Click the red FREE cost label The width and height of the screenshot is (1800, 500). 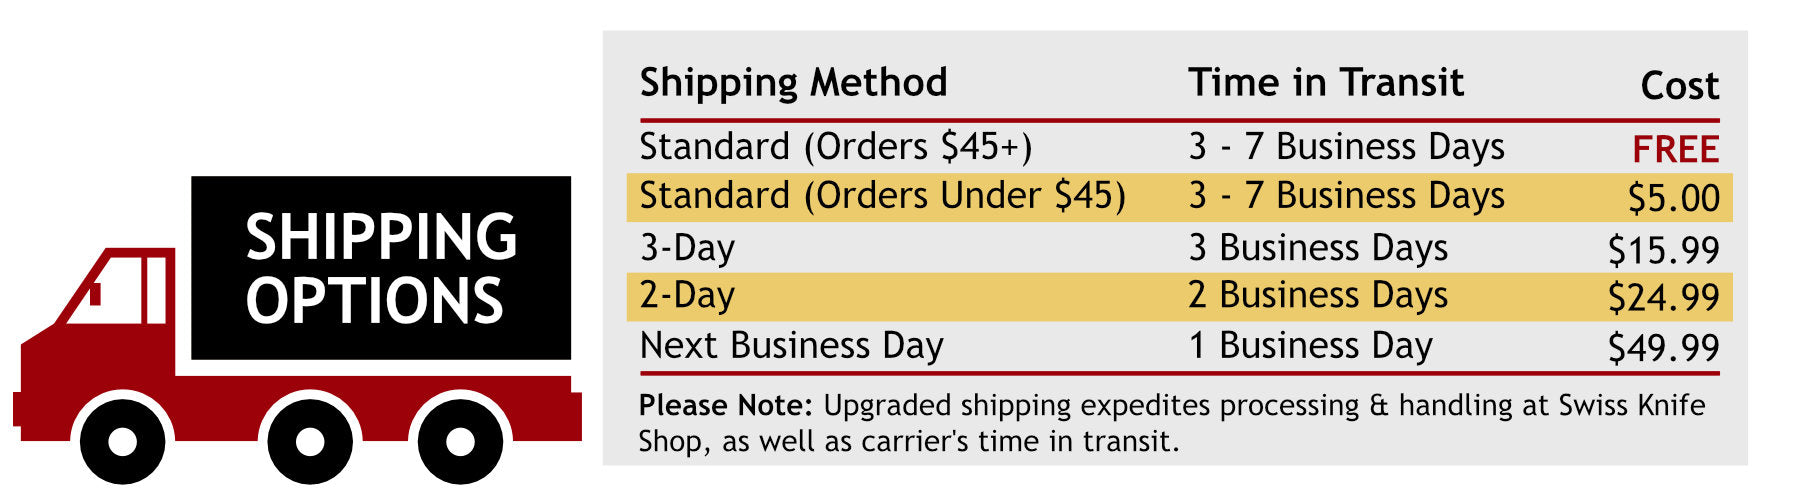[1675, 150]
